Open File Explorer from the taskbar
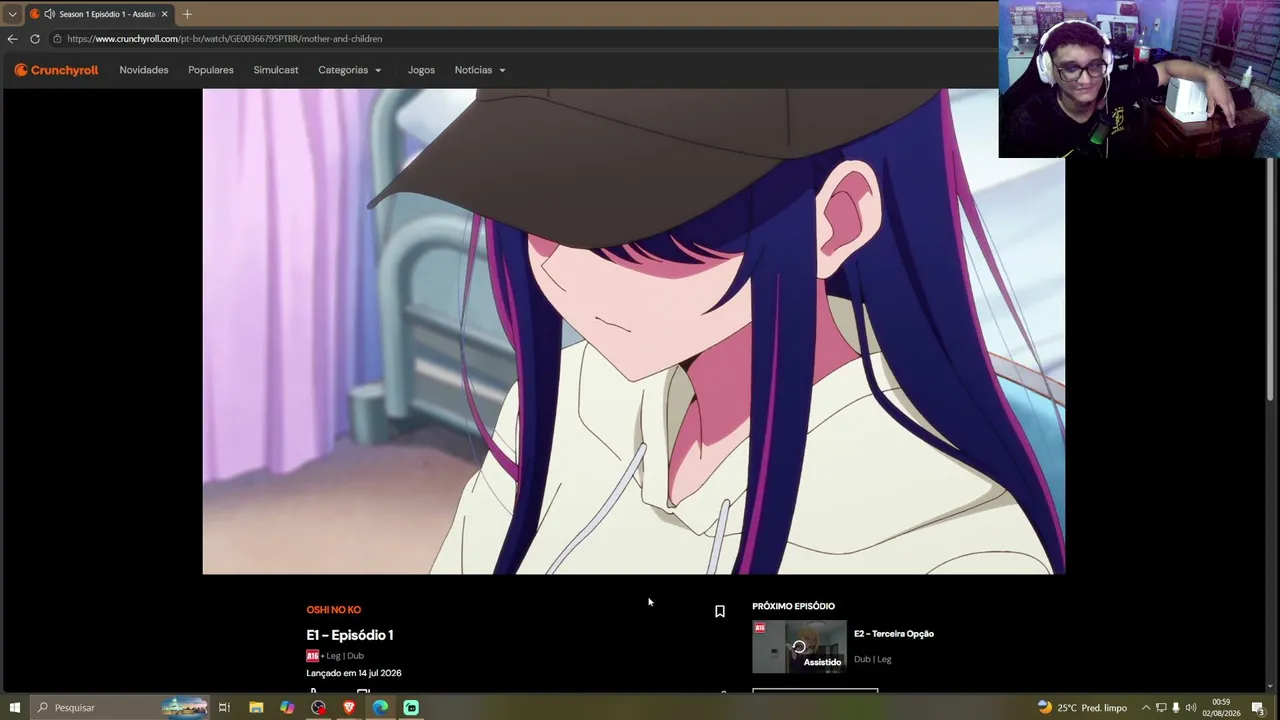1280x720 pixels. [256, 708]
